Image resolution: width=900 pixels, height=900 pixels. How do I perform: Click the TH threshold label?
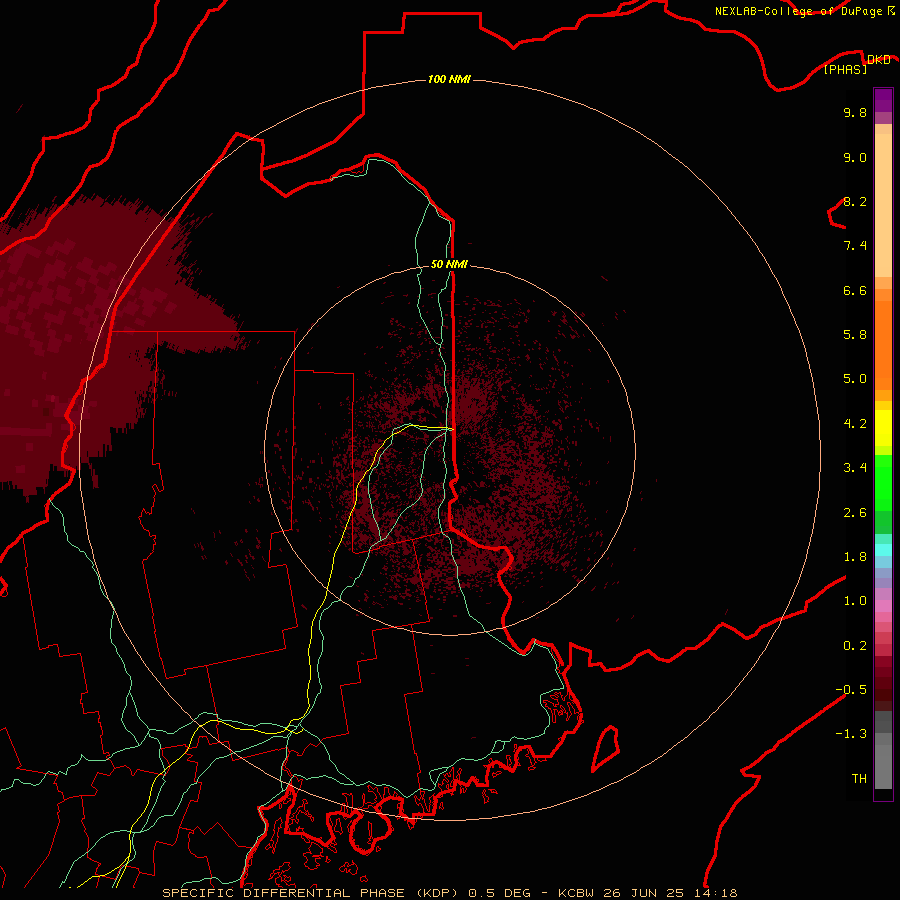click(859, 779)
